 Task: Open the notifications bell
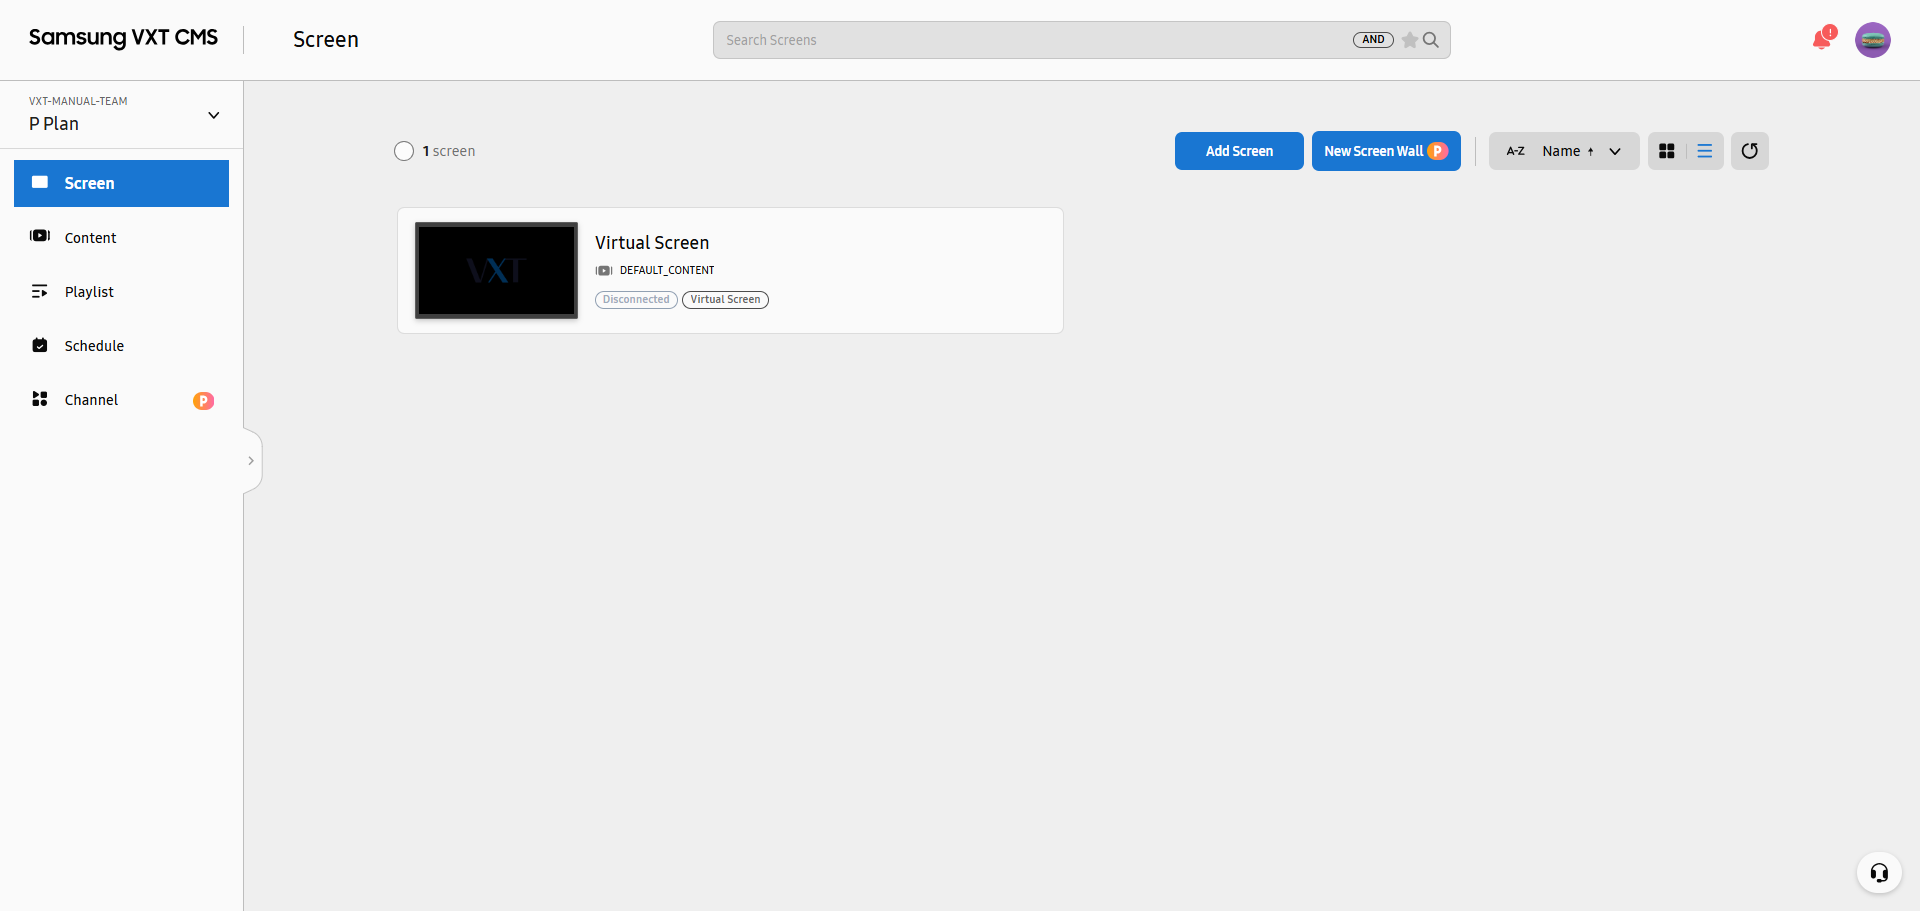coord(1822,40)
